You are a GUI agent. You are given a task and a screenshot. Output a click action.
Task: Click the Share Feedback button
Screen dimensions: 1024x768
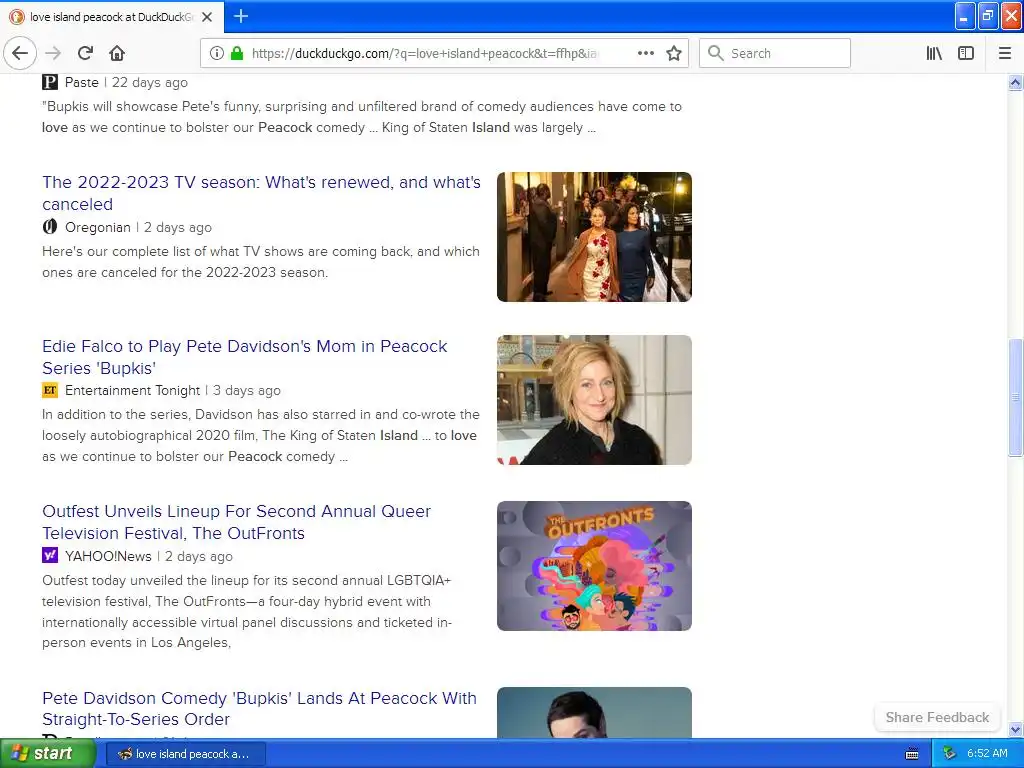point(937,717)
